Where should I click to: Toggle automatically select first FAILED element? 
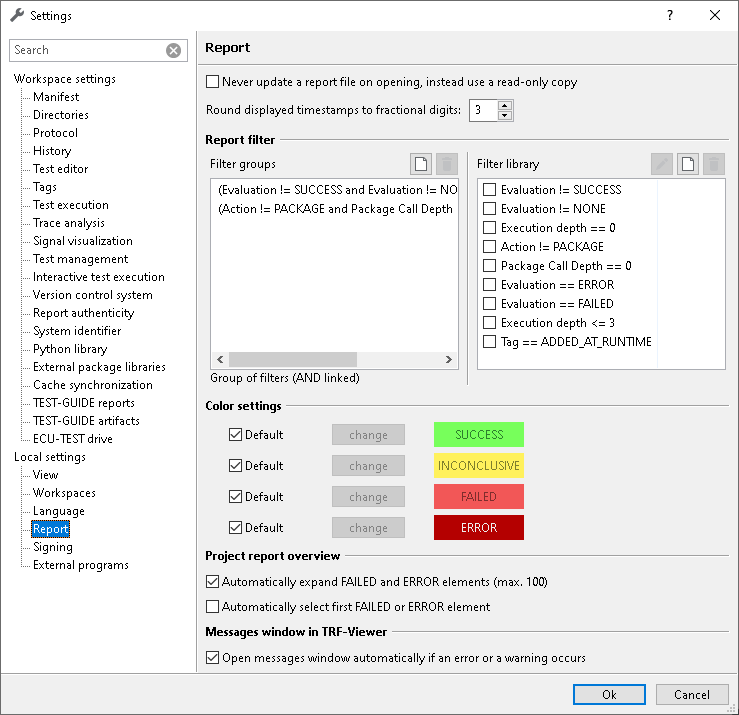point(213,607)
